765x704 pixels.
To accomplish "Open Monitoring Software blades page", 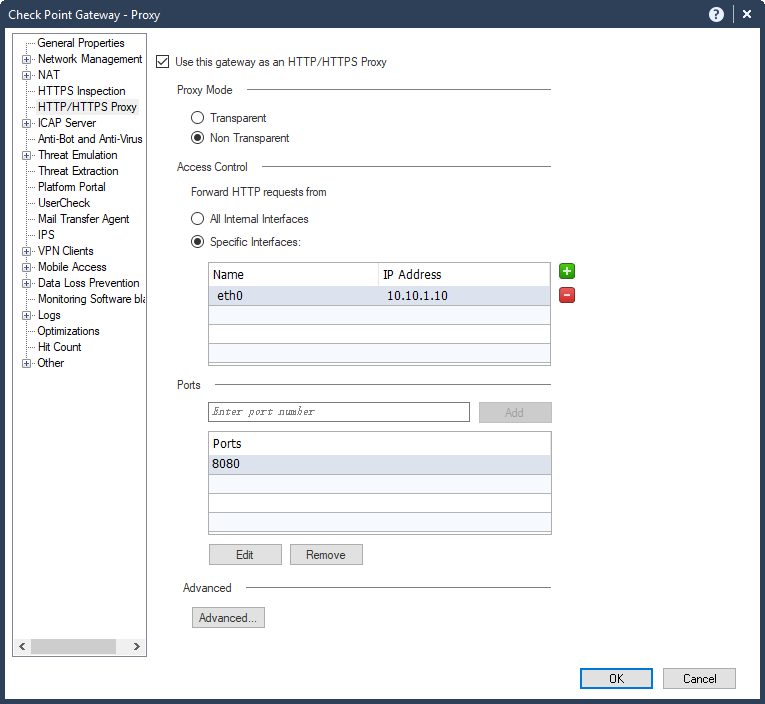I will tap(91, 299).
